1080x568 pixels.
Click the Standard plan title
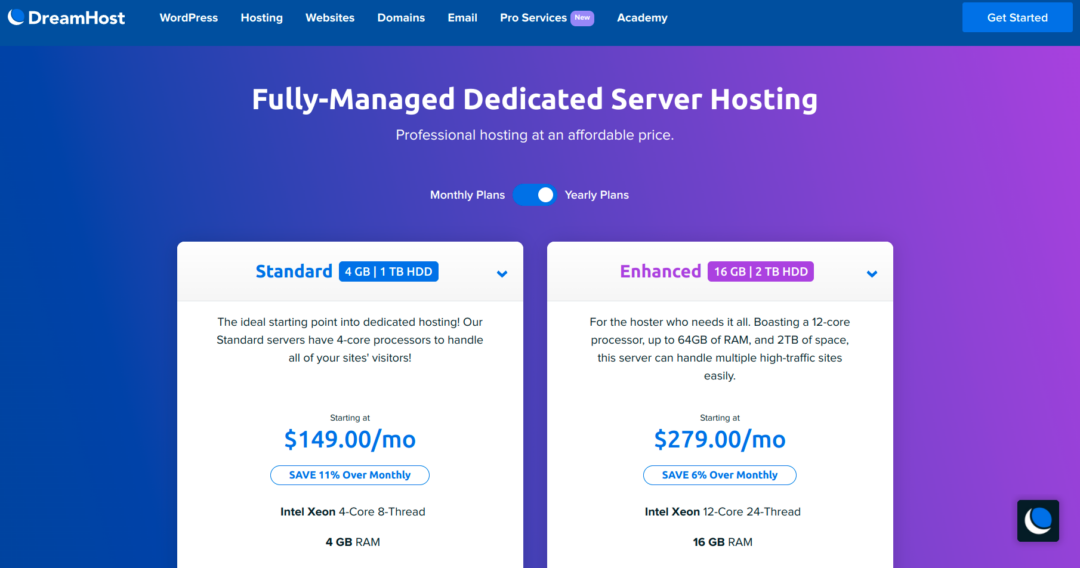point(294,271)
